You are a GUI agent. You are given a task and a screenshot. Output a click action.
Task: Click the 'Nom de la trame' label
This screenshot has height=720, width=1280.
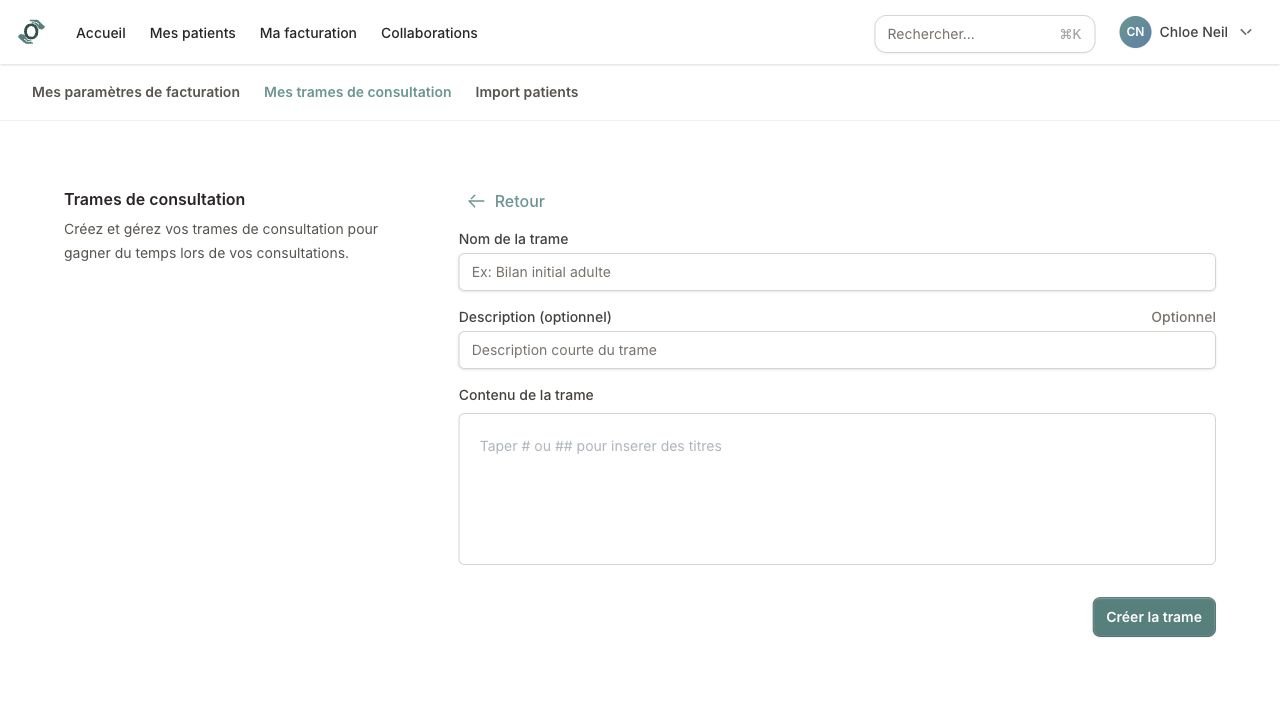(x=514, y=239)
